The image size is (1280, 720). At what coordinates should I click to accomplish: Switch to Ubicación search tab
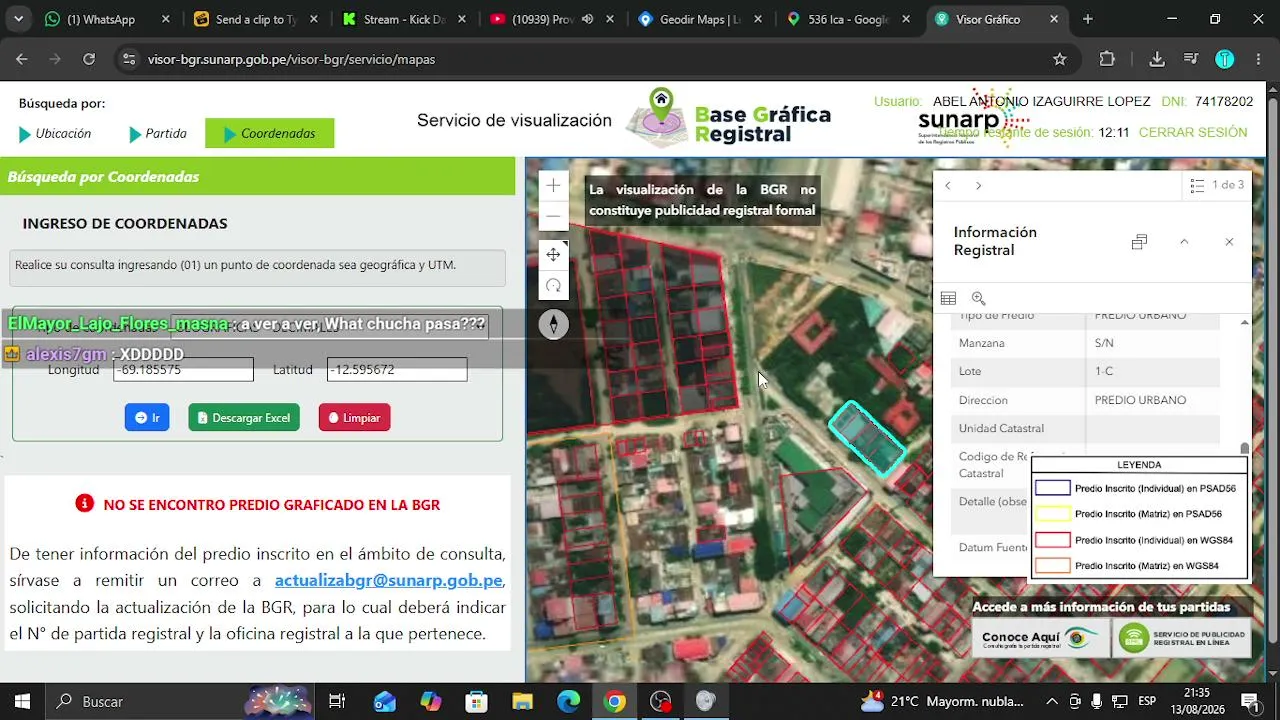(55, 133)
